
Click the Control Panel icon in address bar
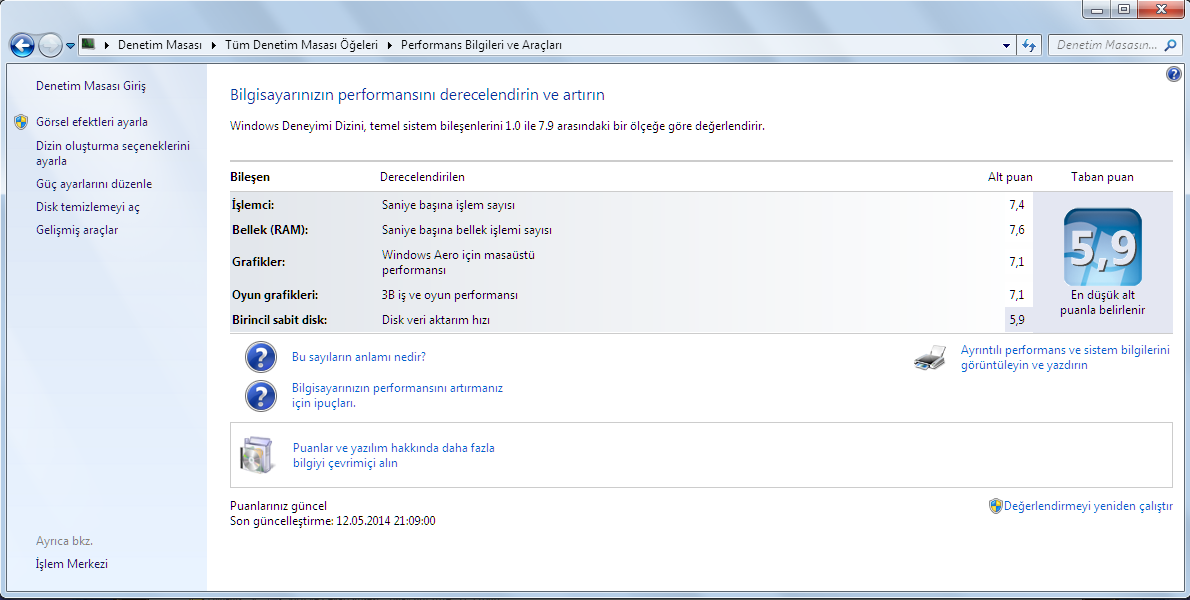coord(88,45)
